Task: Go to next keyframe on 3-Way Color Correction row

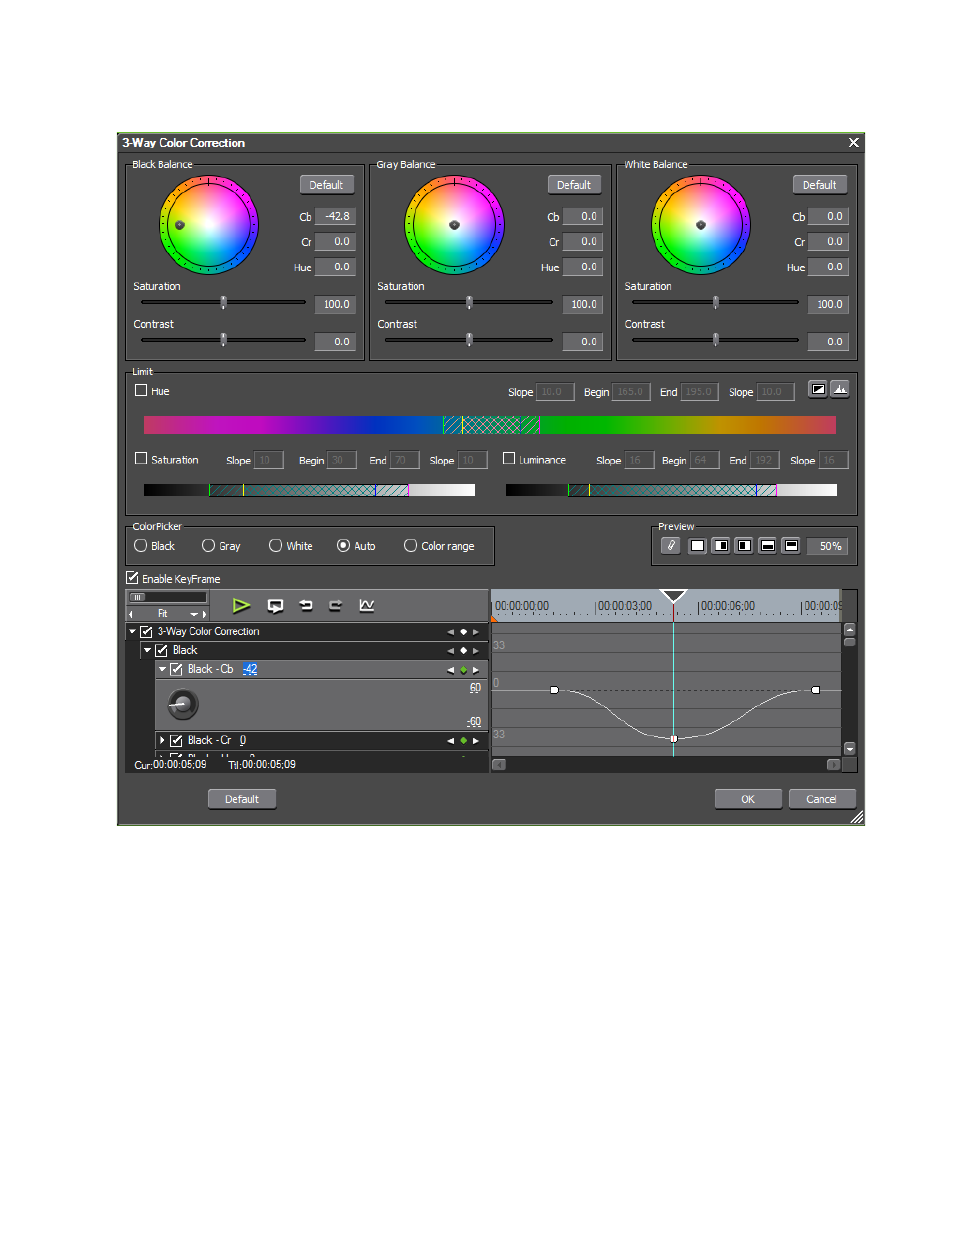Action: (476, 632)
